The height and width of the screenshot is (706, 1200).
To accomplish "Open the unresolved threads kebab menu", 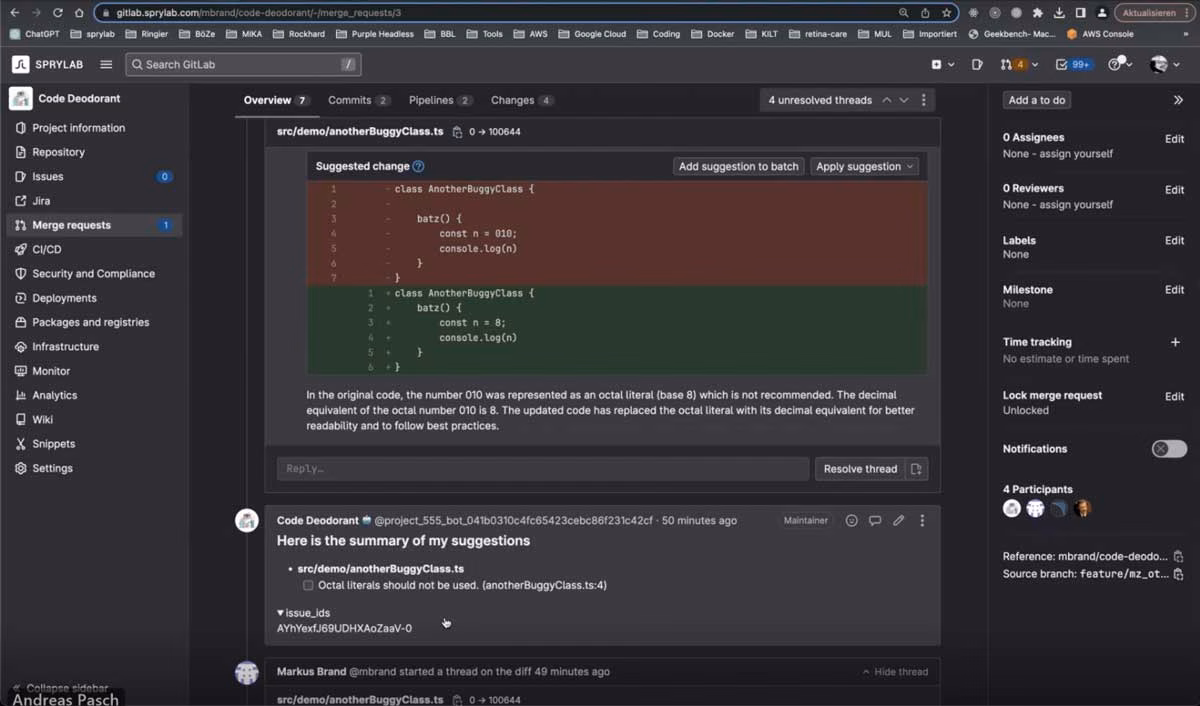I will coord(924,100).
